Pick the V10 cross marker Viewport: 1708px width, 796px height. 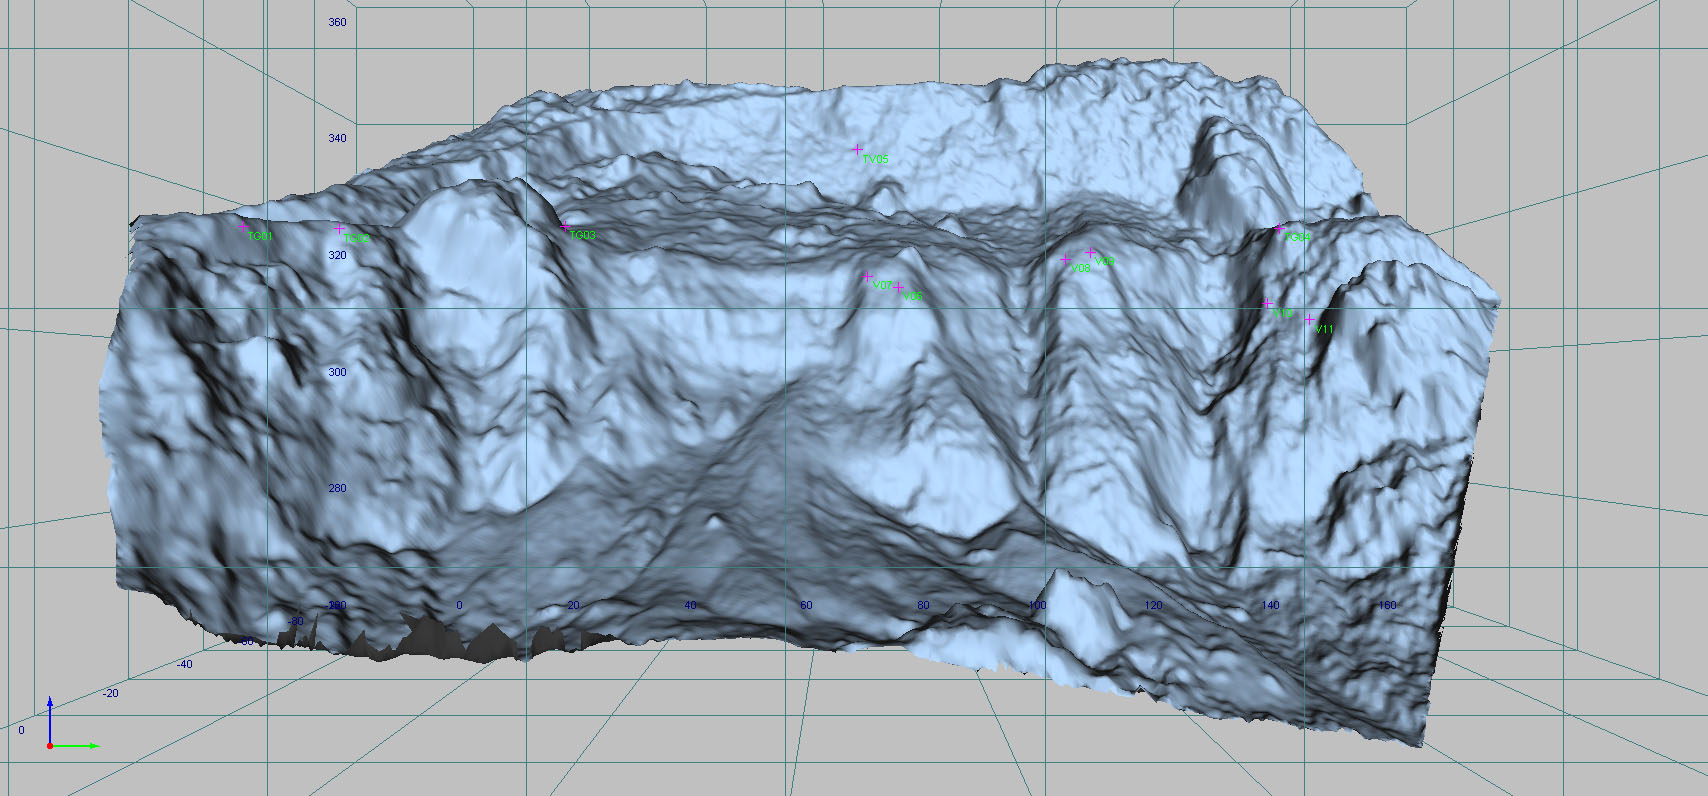pyautogui.click(x=1268, y=304)
